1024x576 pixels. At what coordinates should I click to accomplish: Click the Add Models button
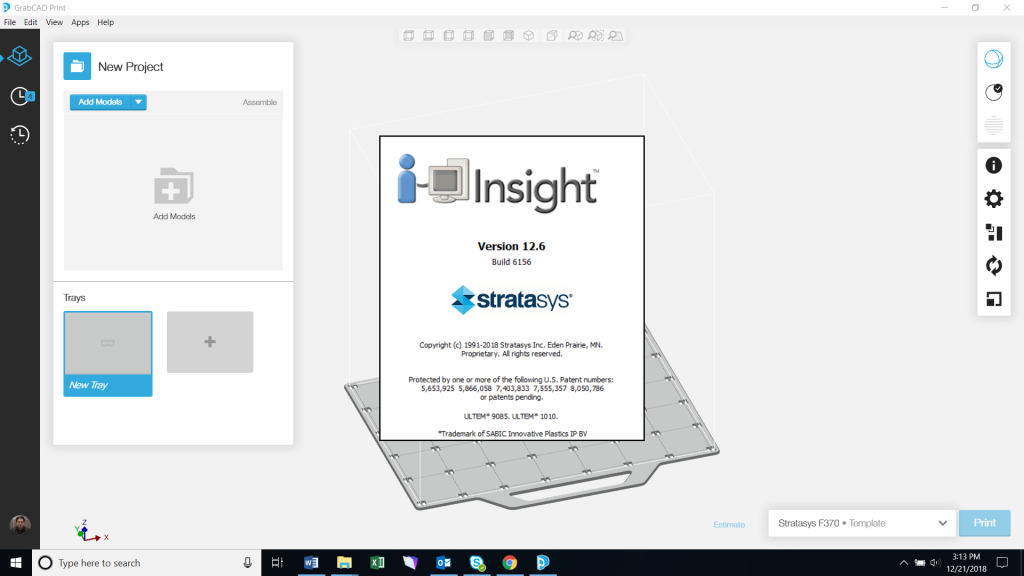coord(100,102)
